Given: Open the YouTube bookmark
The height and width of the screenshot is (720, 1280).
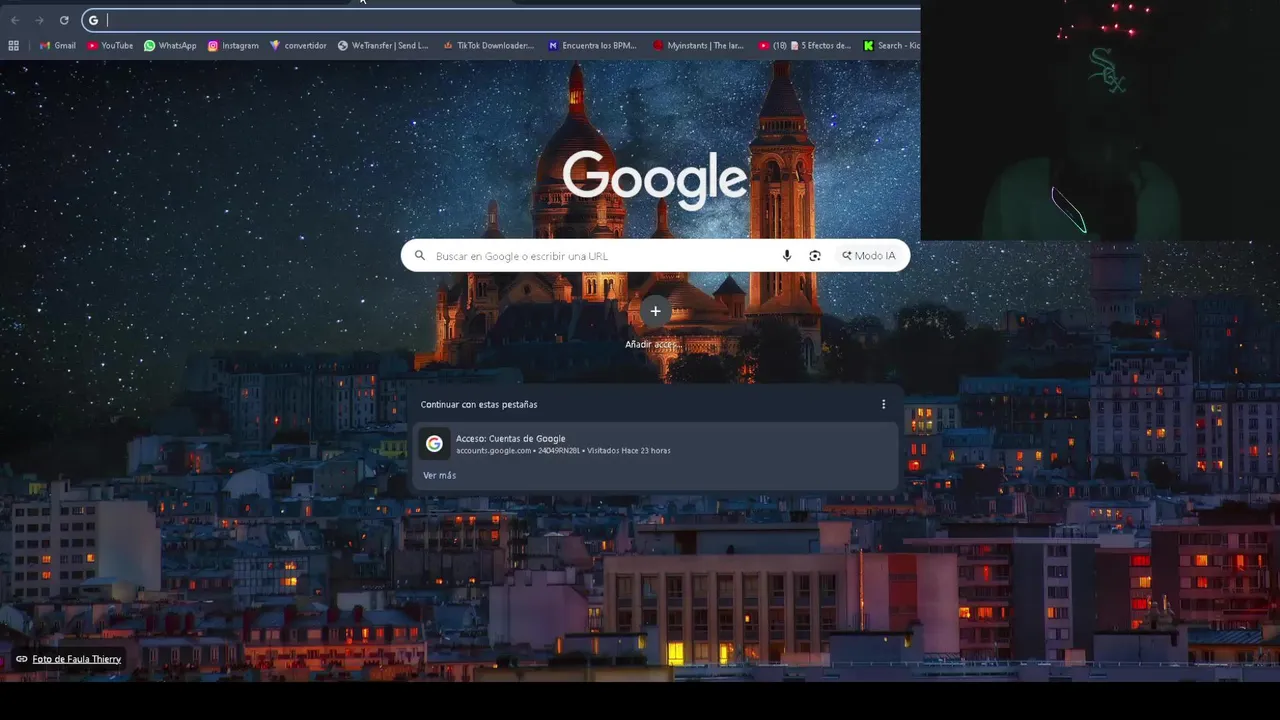Looking at the screenshot, I should [x=110, y=45].
